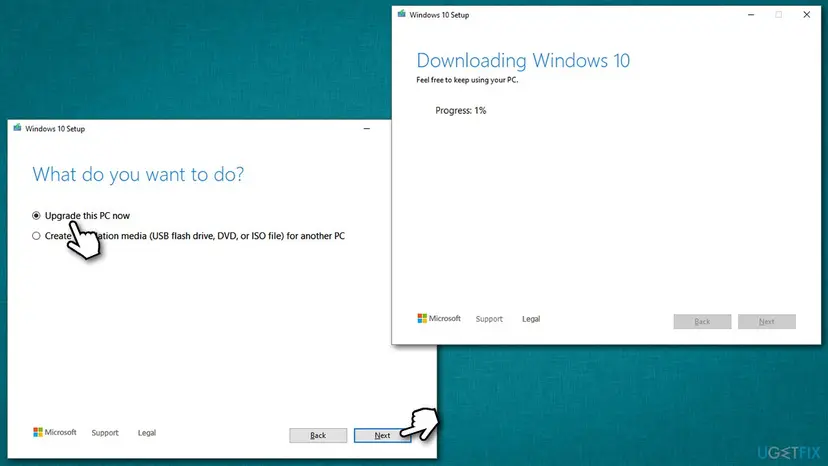The image size is (828, 466).
Task: Open the Support link in the left setup window
Action: (105, 433)
